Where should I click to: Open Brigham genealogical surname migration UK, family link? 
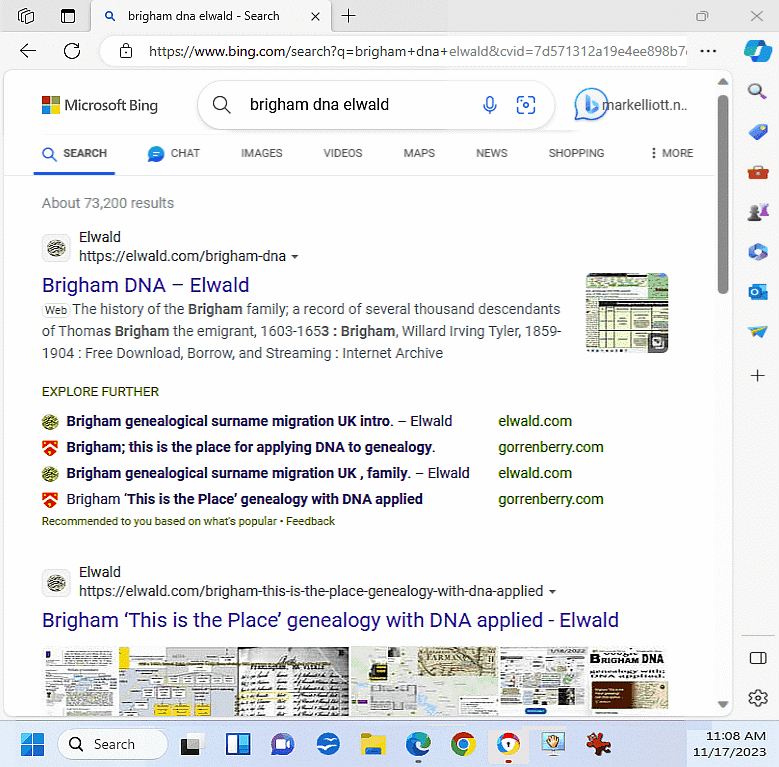(x=268, y=473)
